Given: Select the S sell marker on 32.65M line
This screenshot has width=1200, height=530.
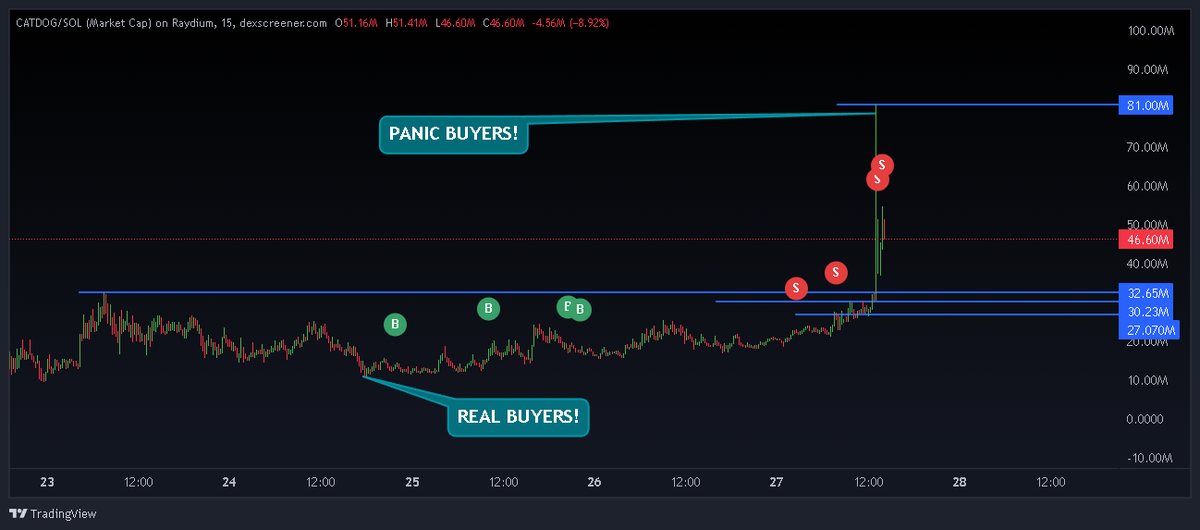Looking at the screenshot, I should pyautogui.click(x=796, y=288).
